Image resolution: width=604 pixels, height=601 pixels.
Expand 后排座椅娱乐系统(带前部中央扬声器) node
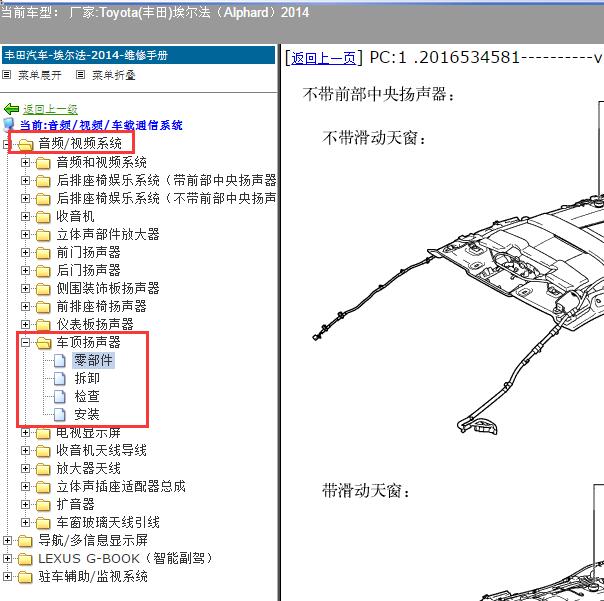25,180
